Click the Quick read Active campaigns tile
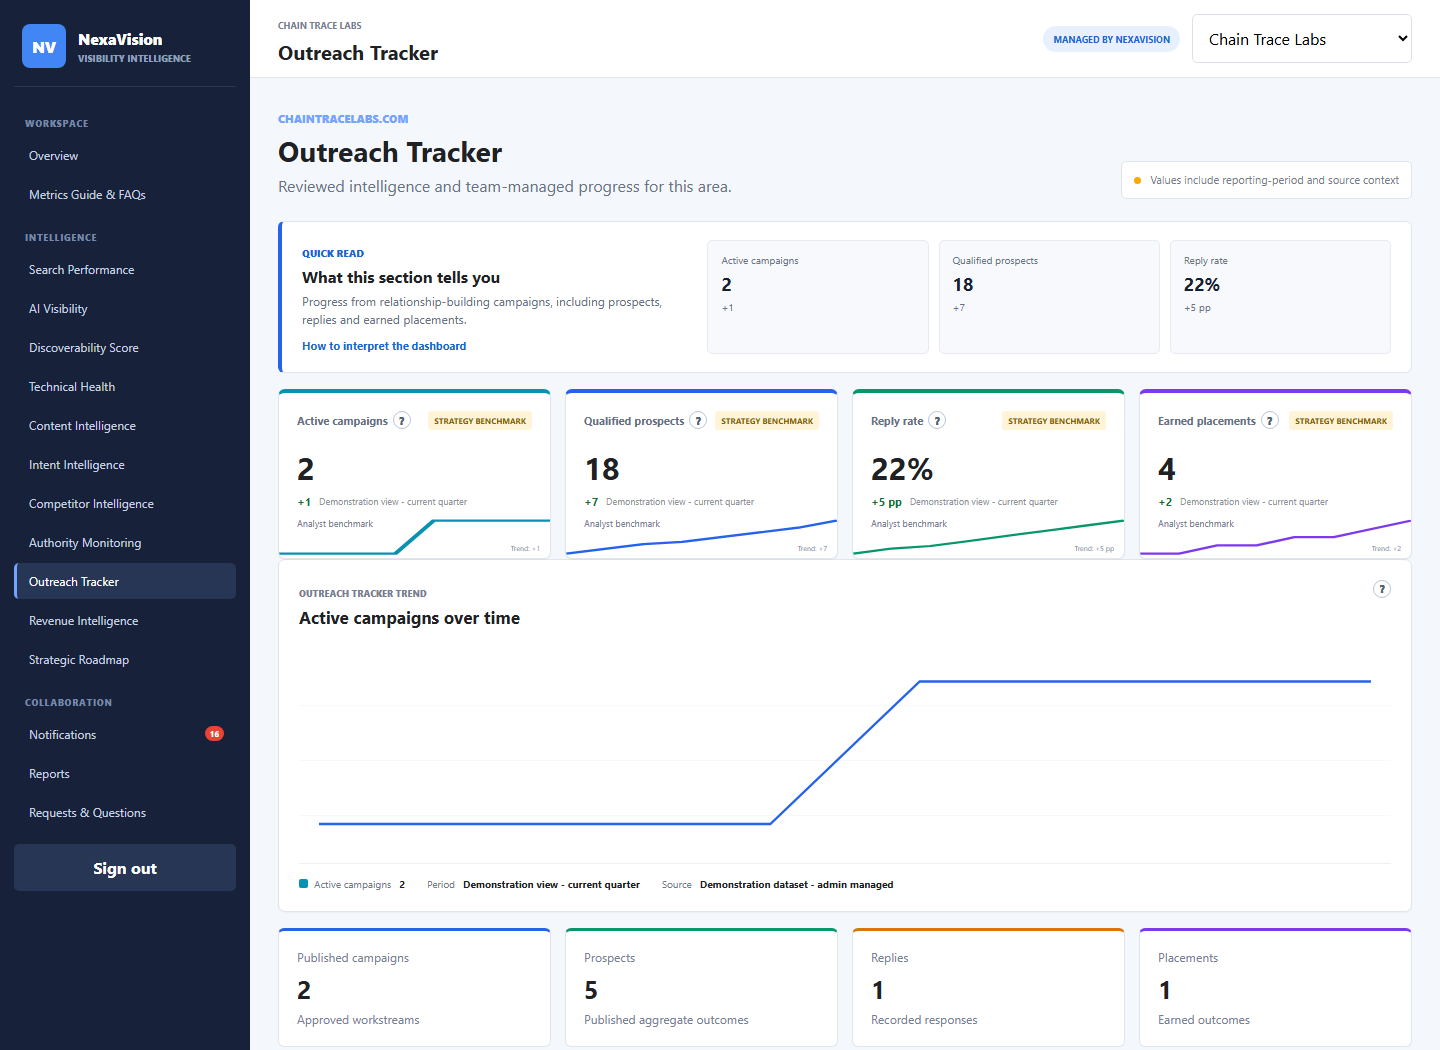The height and width of the screenshot is (1050, 1440). point(817,297)
